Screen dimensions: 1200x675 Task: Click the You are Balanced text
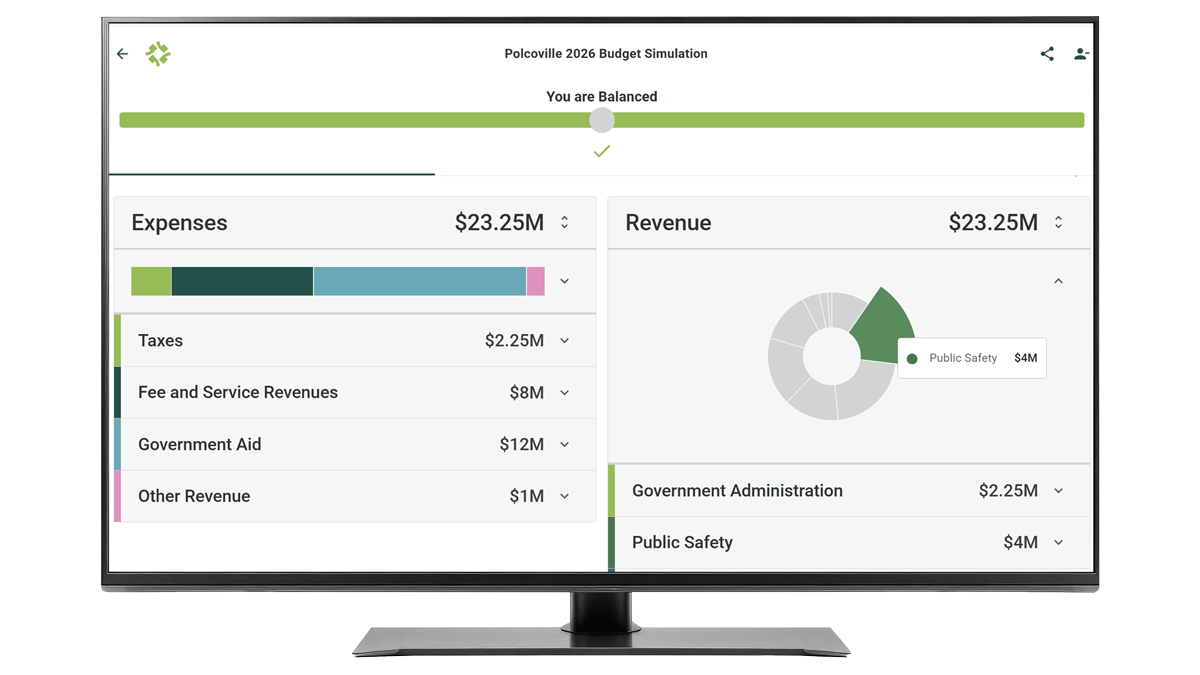(x=602, y=97)
